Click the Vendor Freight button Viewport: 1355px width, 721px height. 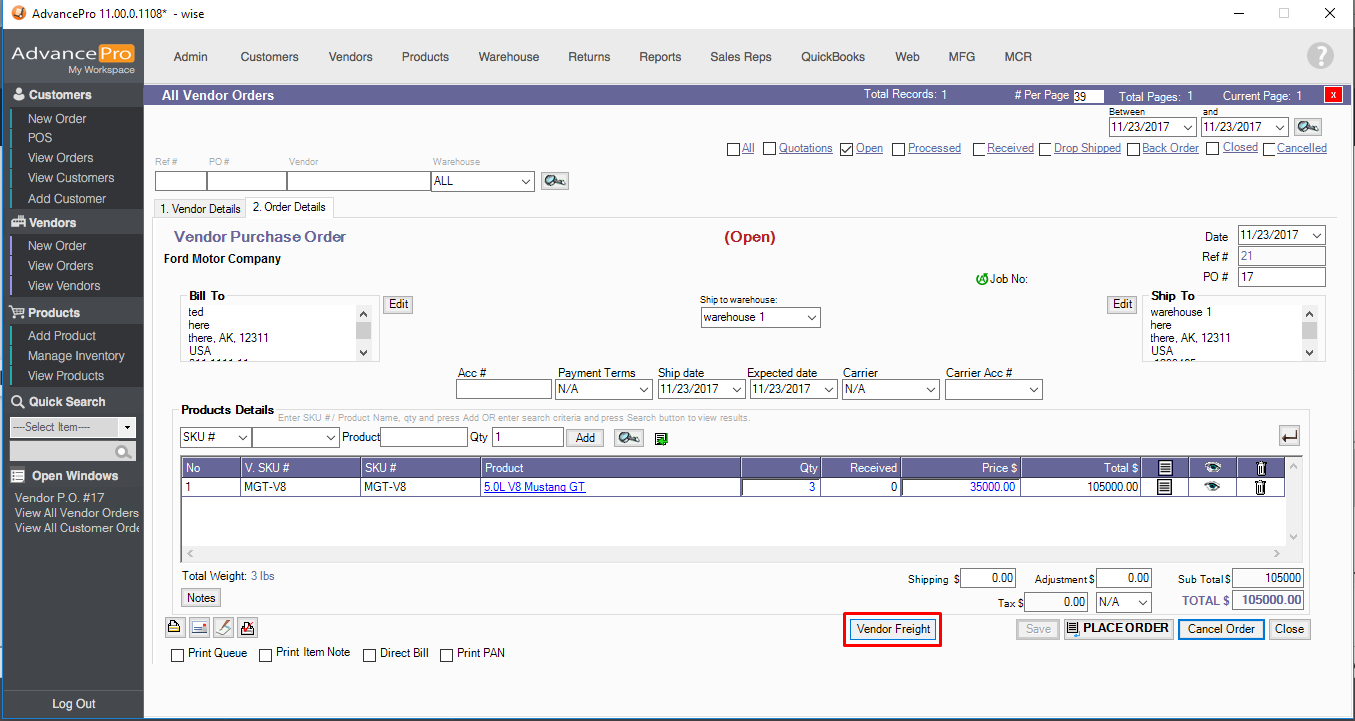point(892,629)
